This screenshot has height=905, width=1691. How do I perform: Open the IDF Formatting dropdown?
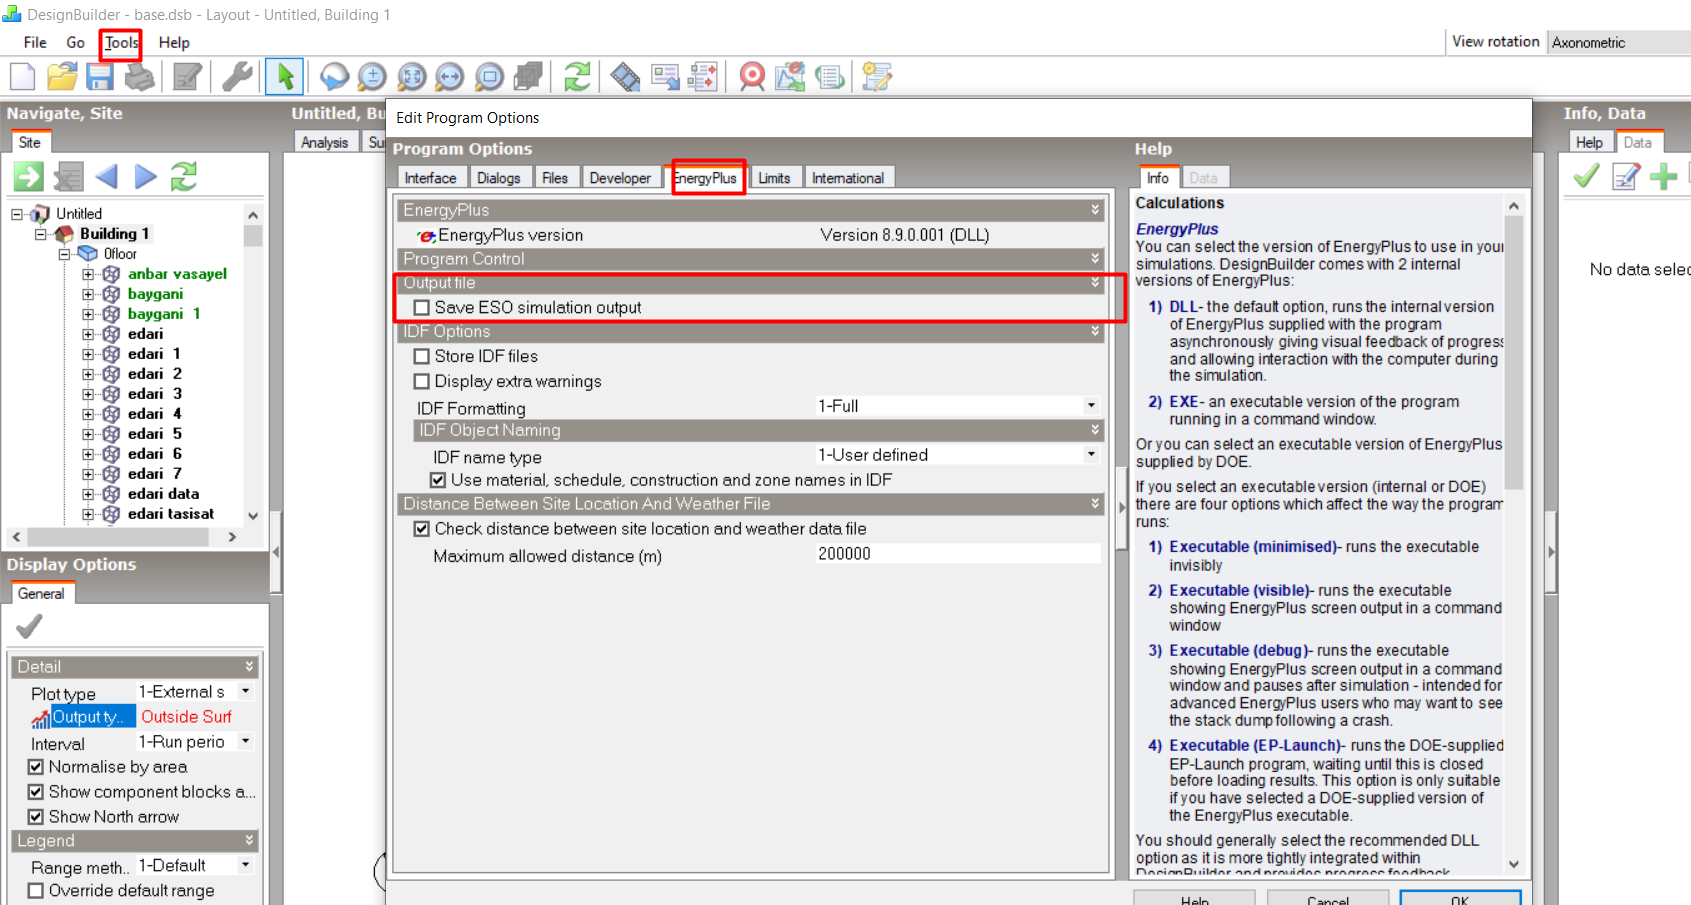(1091, 406)
